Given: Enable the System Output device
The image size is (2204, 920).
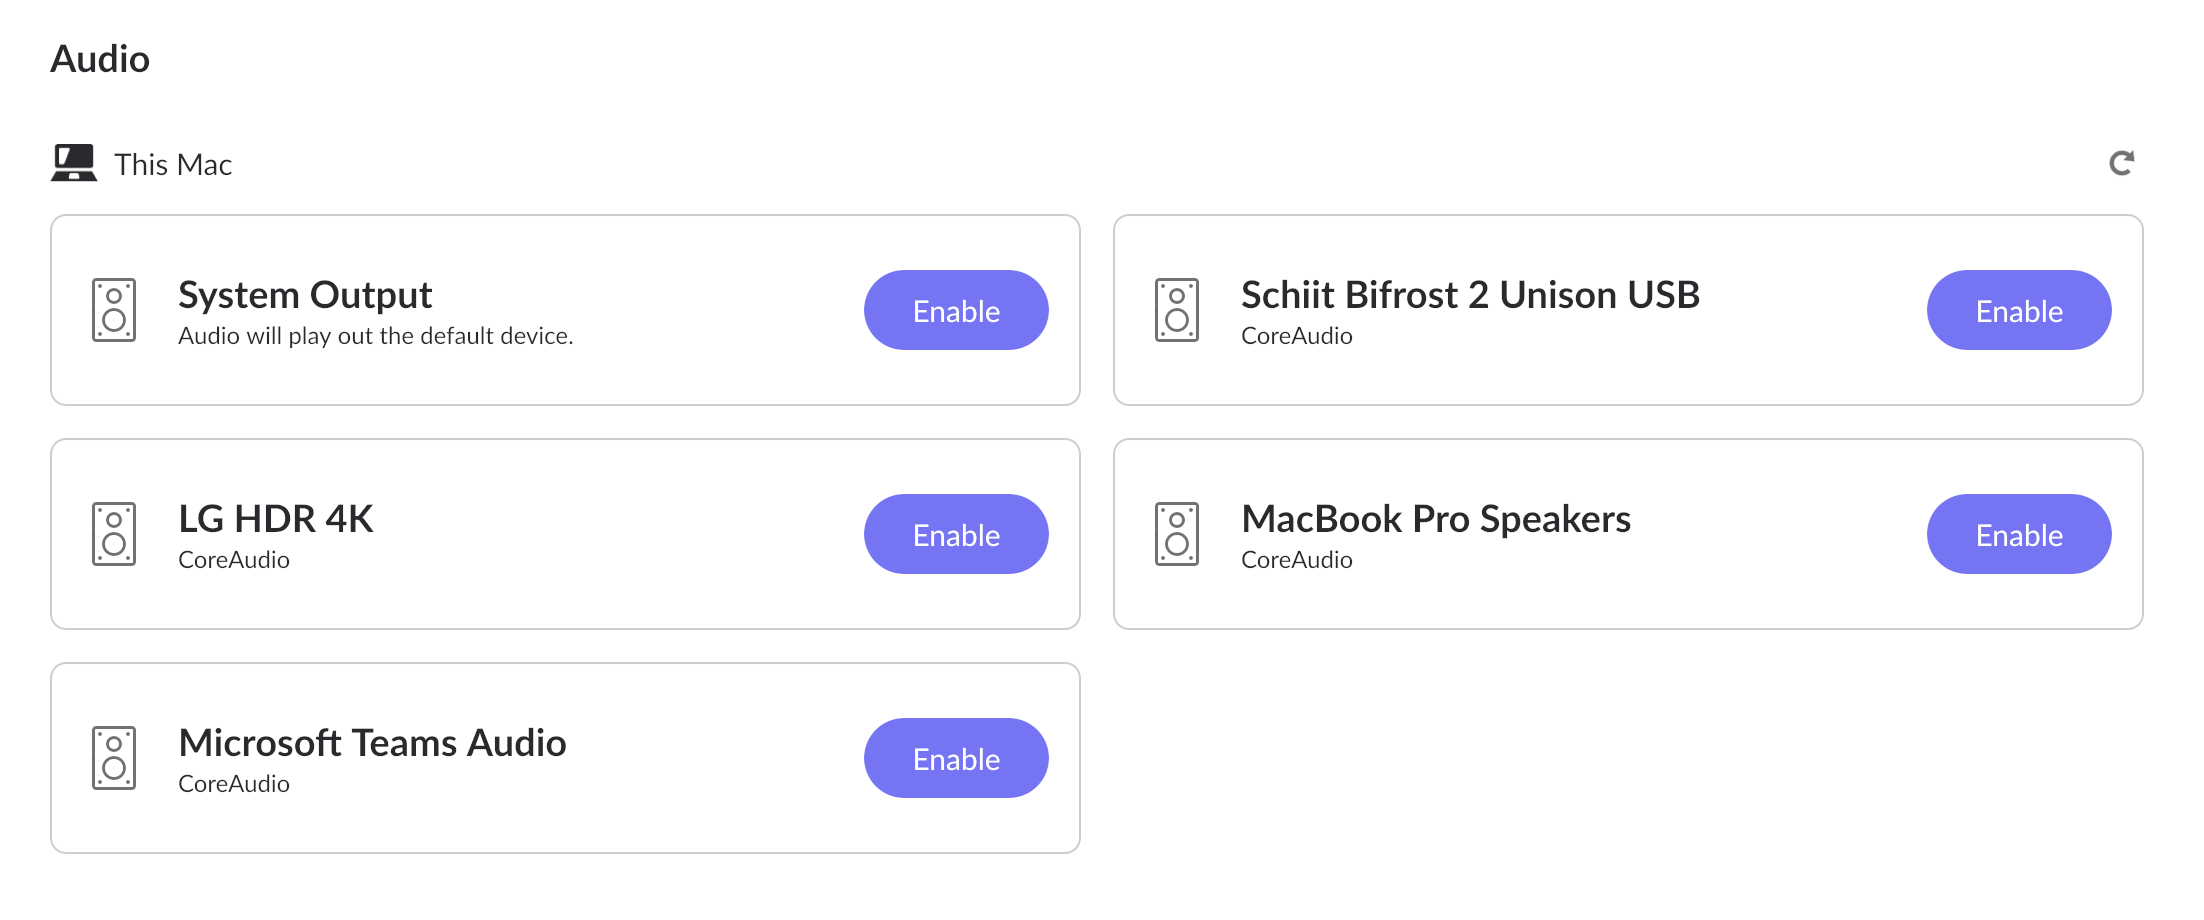Looking at the screenshot, I should tap(956, 310).
